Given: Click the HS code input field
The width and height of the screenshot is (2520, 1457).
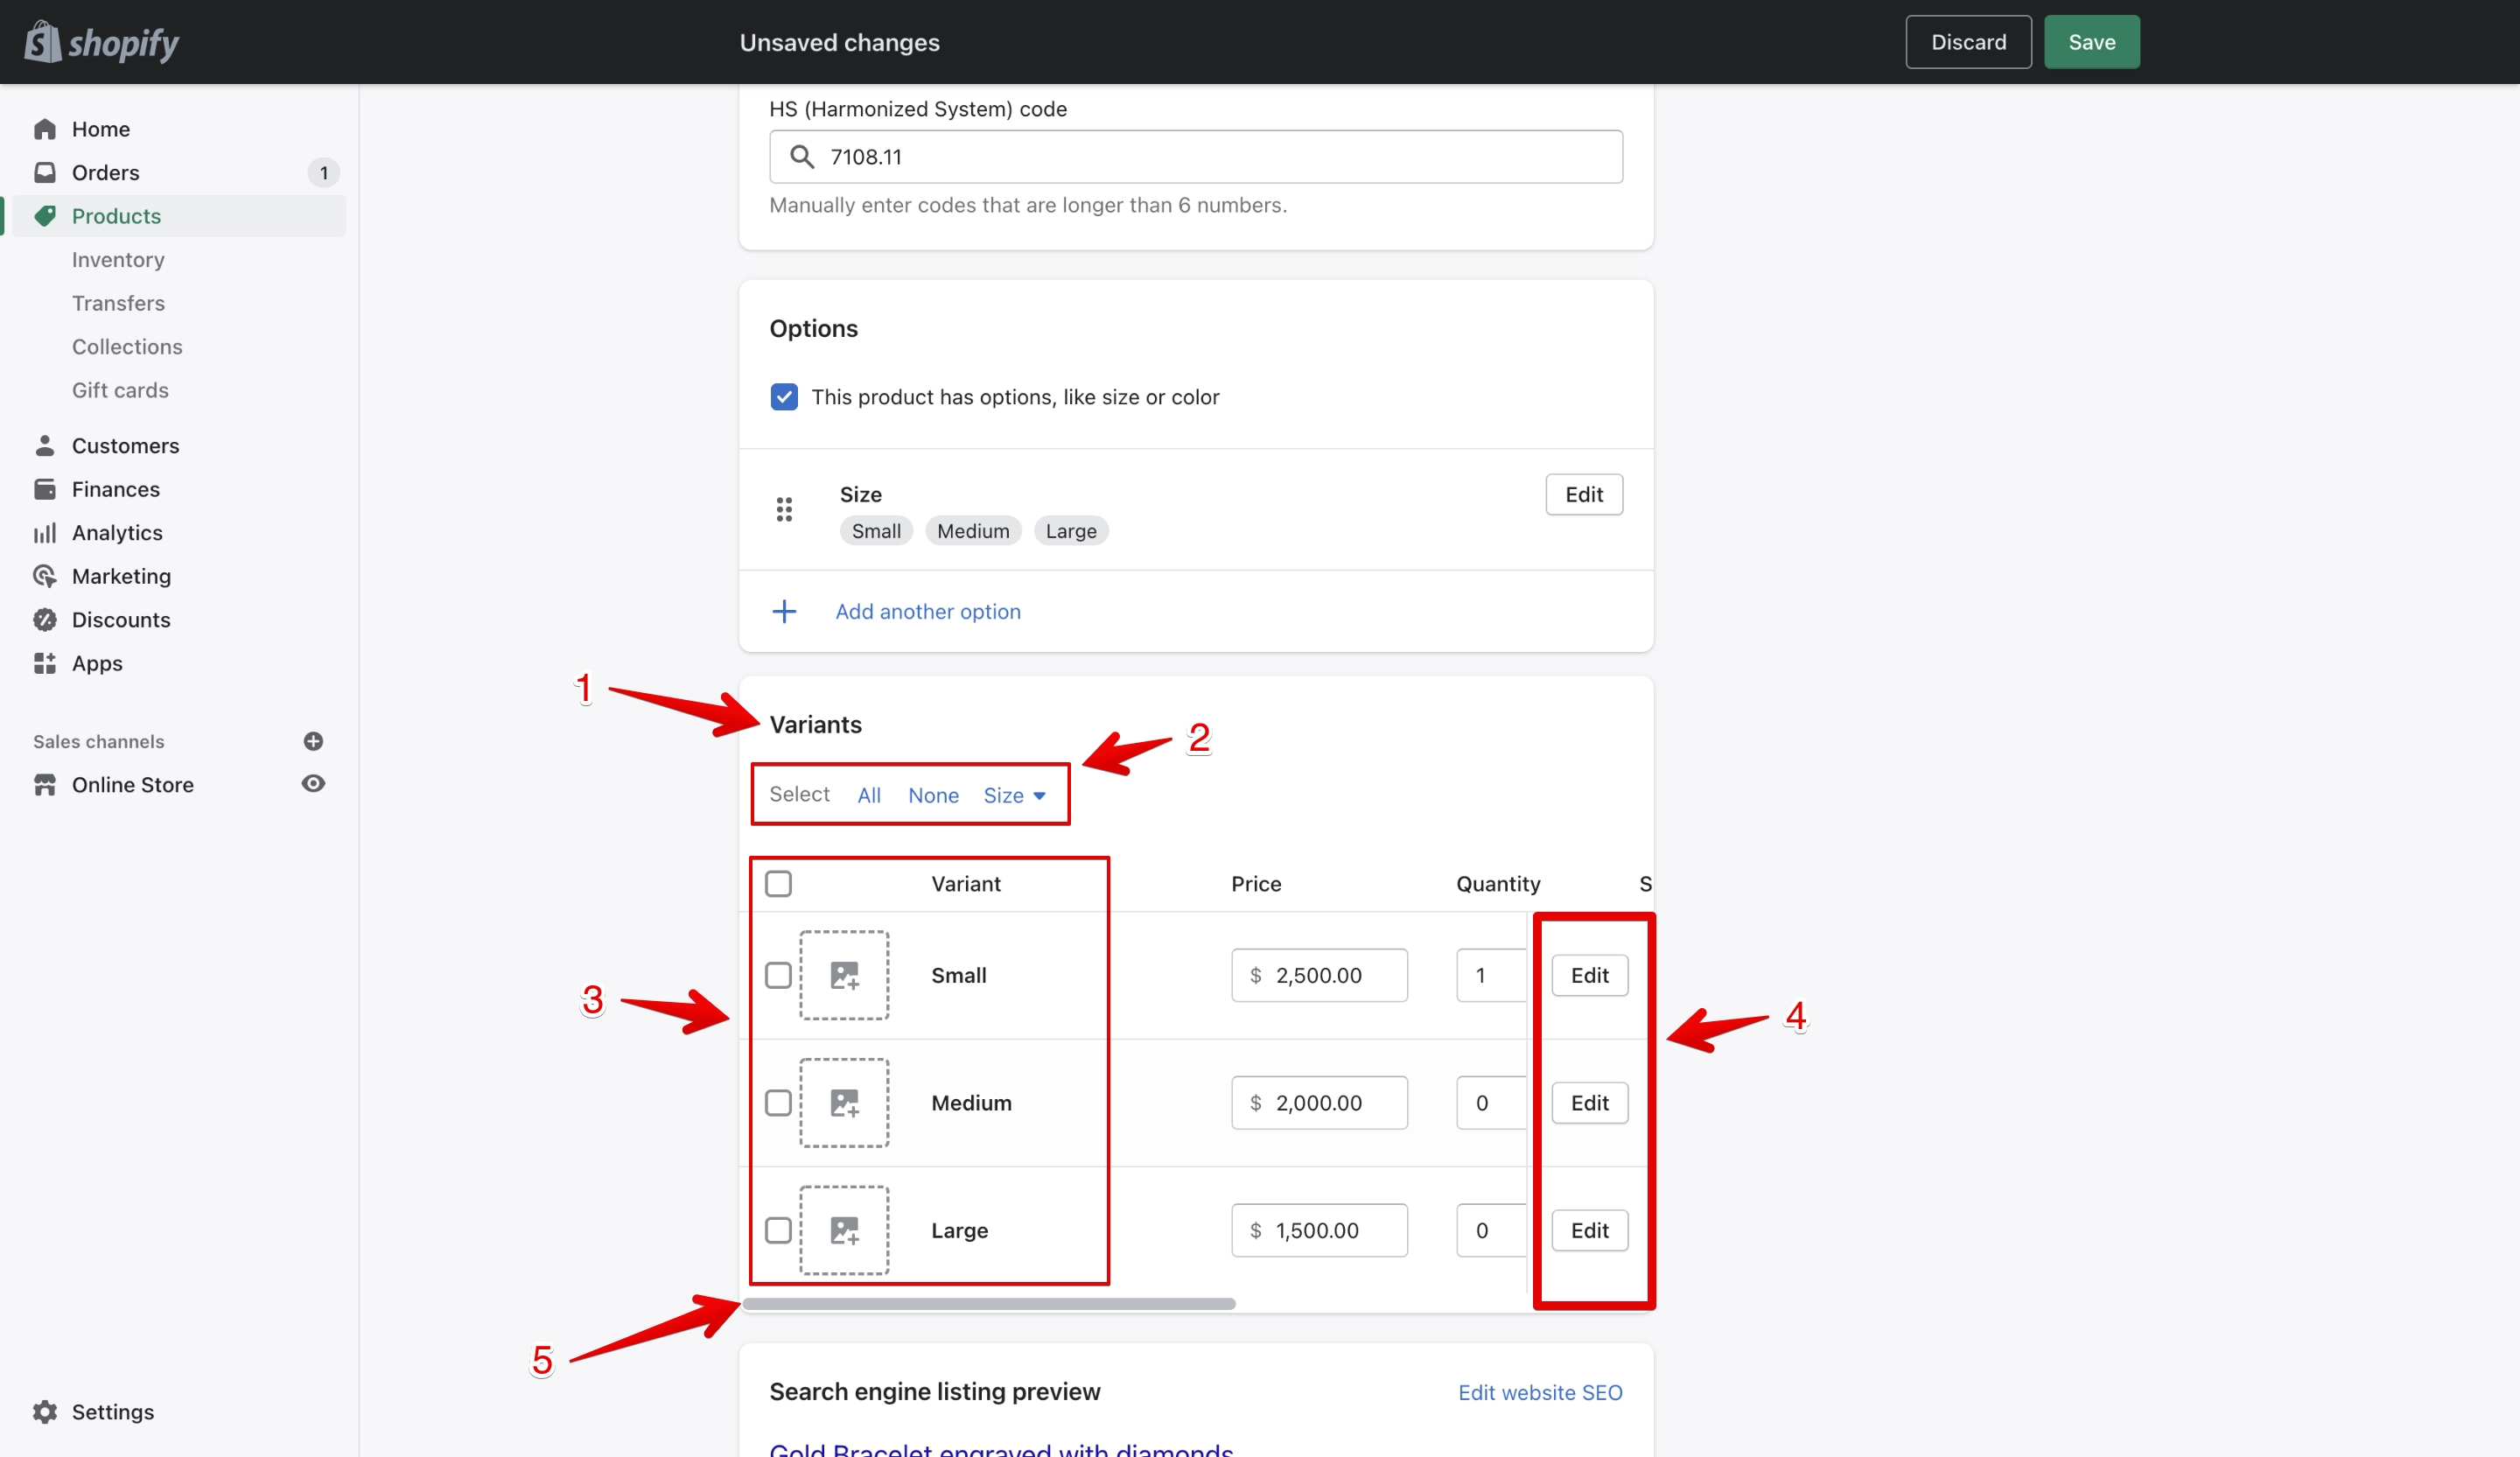Looking at the screenshot, I should [1196, 157].
